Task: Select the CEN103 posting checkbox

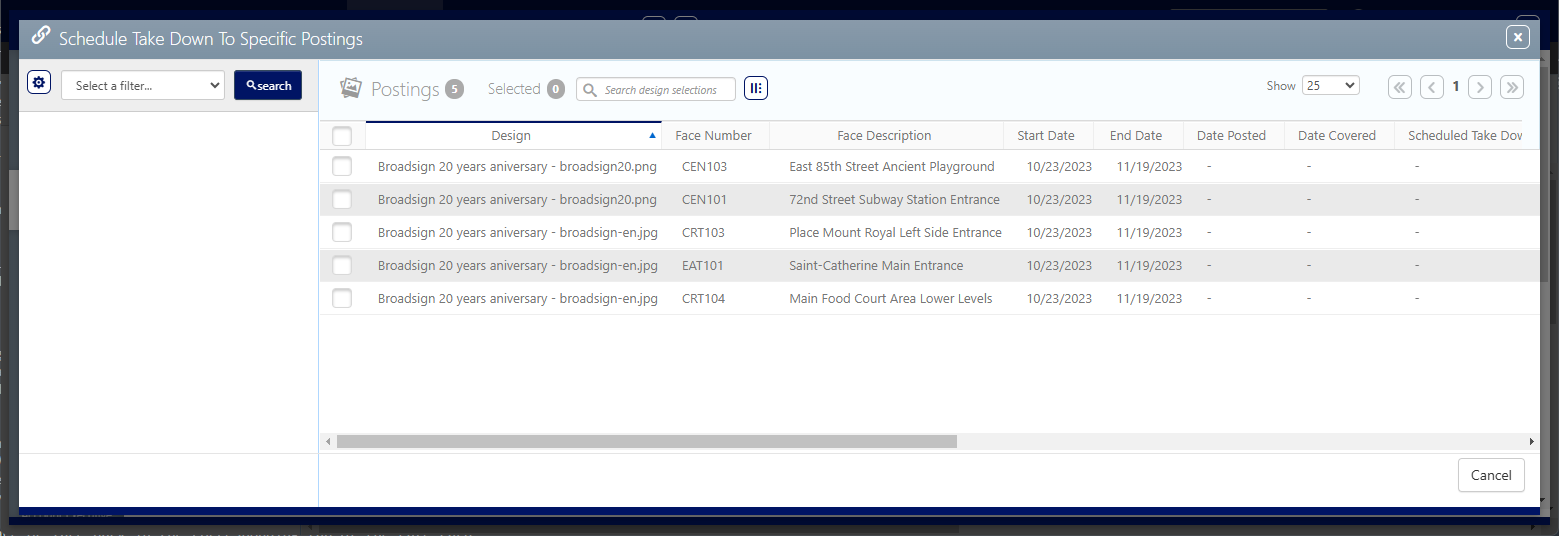Action: [x=342, y=167]
